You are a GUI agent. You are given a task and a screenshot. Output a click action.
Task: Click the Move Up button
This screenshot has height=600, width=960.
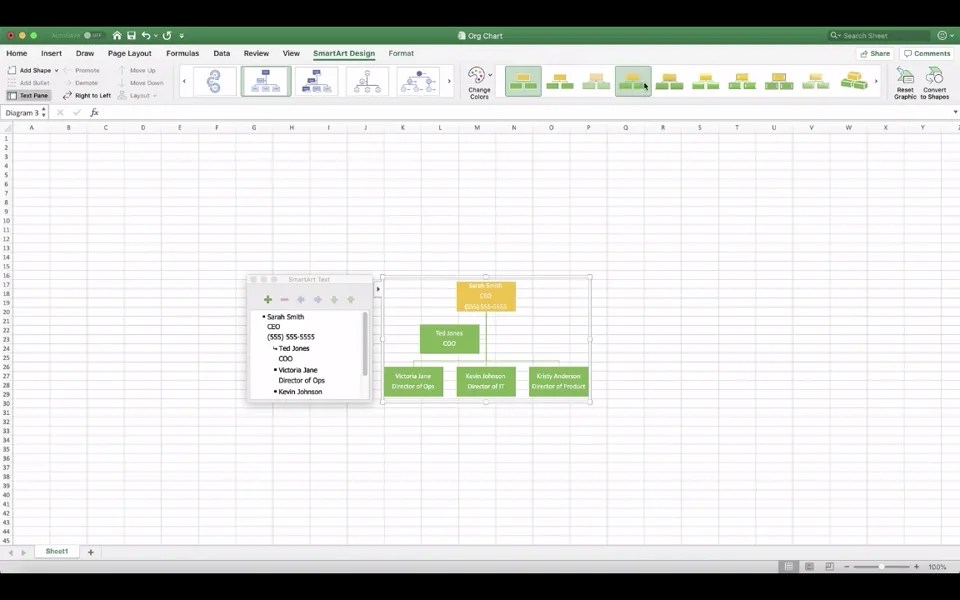click(x=137, y=70)
